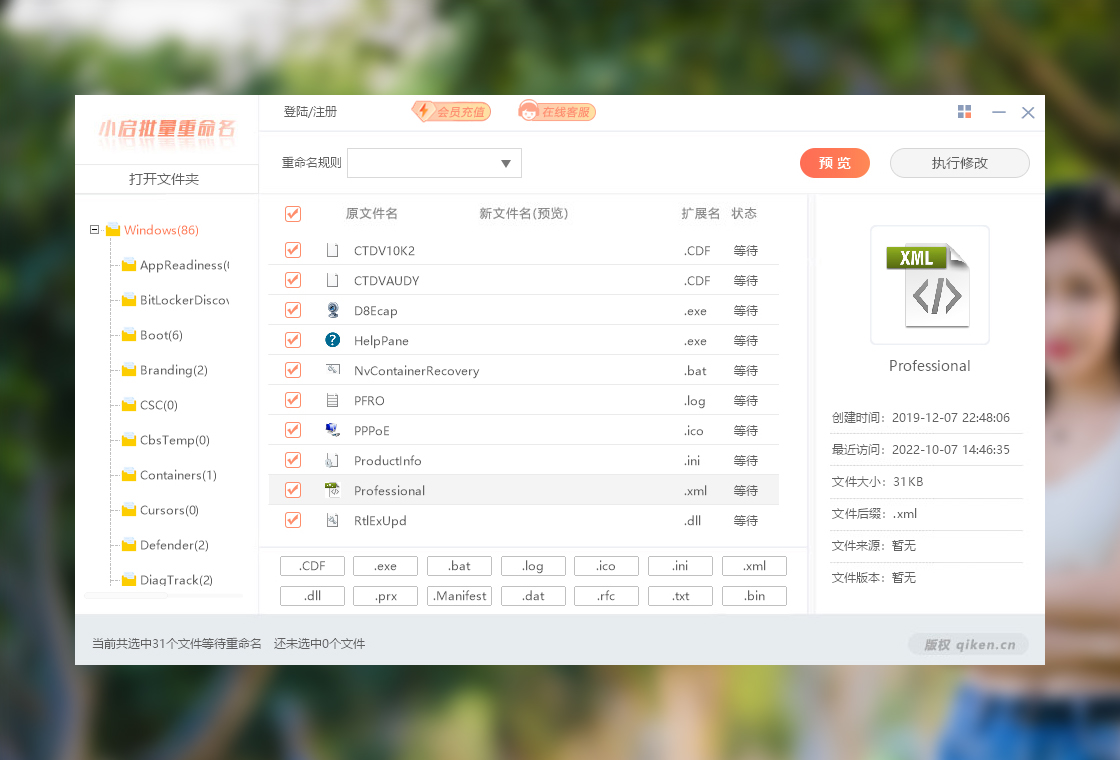Image resolution: width=1120 pixels, height=760 pixels.
Task: Click the login/register link
Action: [310, 111]
